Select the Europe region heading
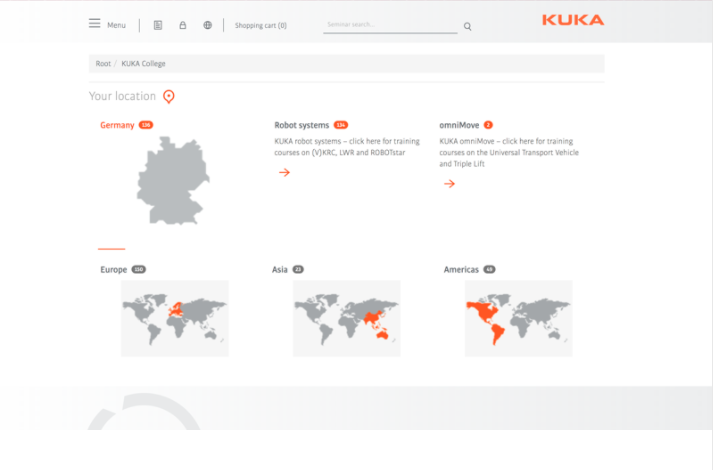This screenshot has width=713, height=470. point(114,270)
